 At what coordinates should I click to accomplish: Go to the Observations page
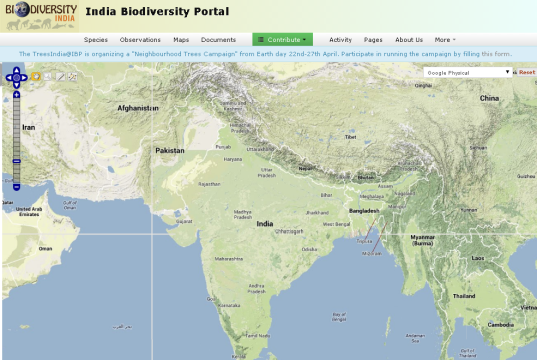(140, 40)
